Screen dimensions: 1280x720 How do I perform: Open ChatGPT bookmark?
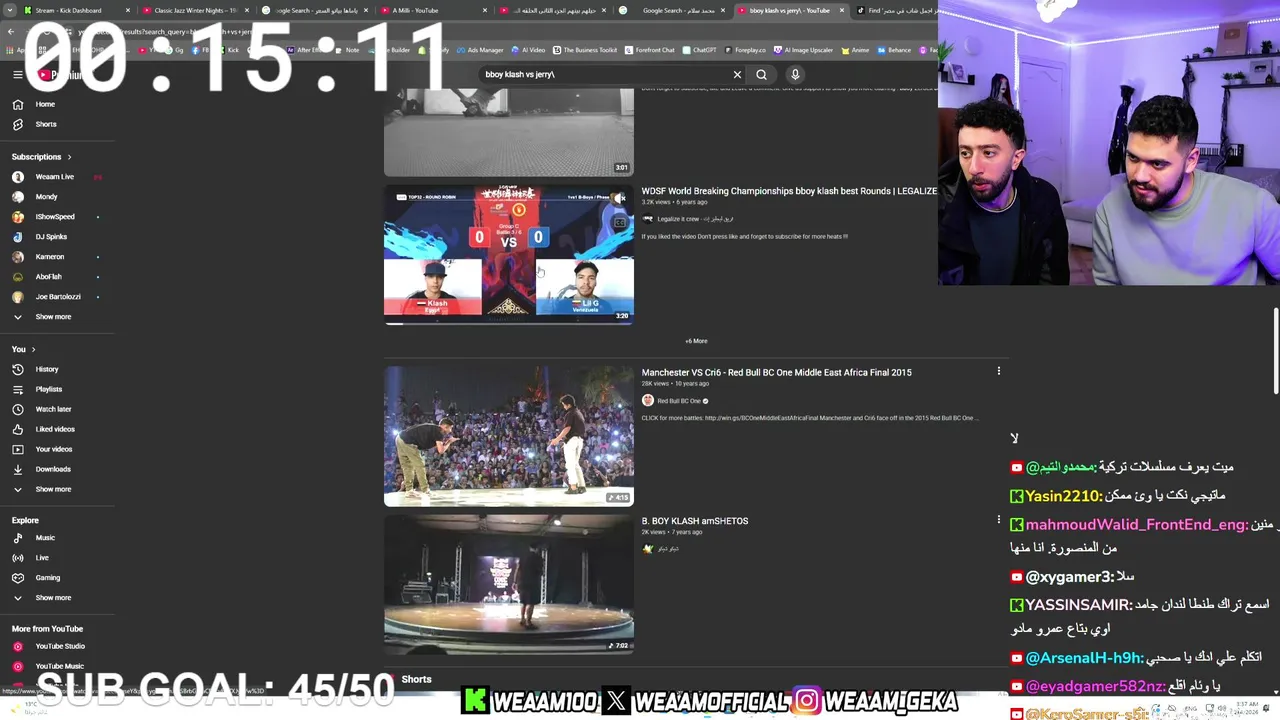[x=699, y=50]
